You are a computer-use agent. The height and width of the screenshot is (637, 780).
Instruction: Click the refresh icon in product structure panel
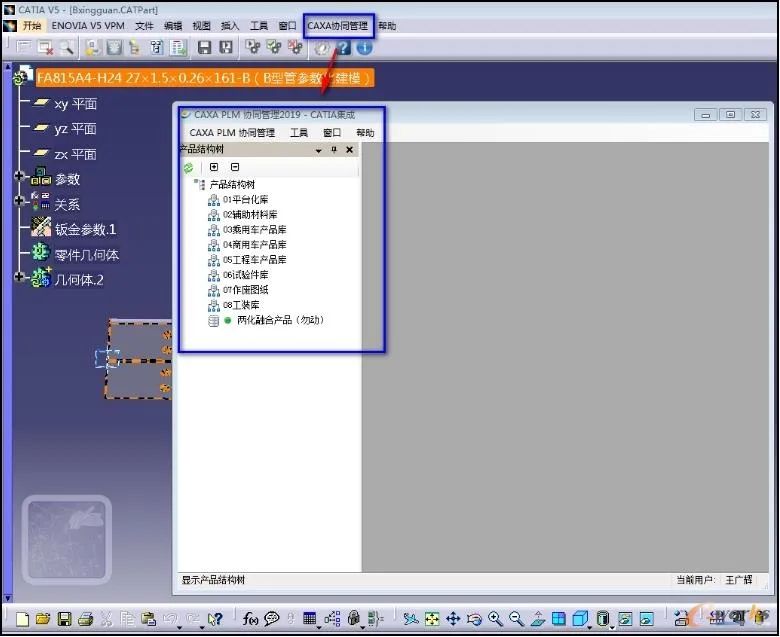189,168
